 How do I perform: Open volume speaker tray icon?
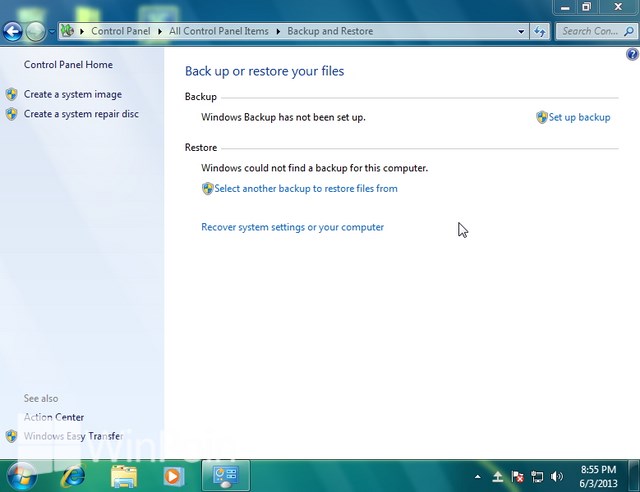pyautogui.click(x=556, y=476)
